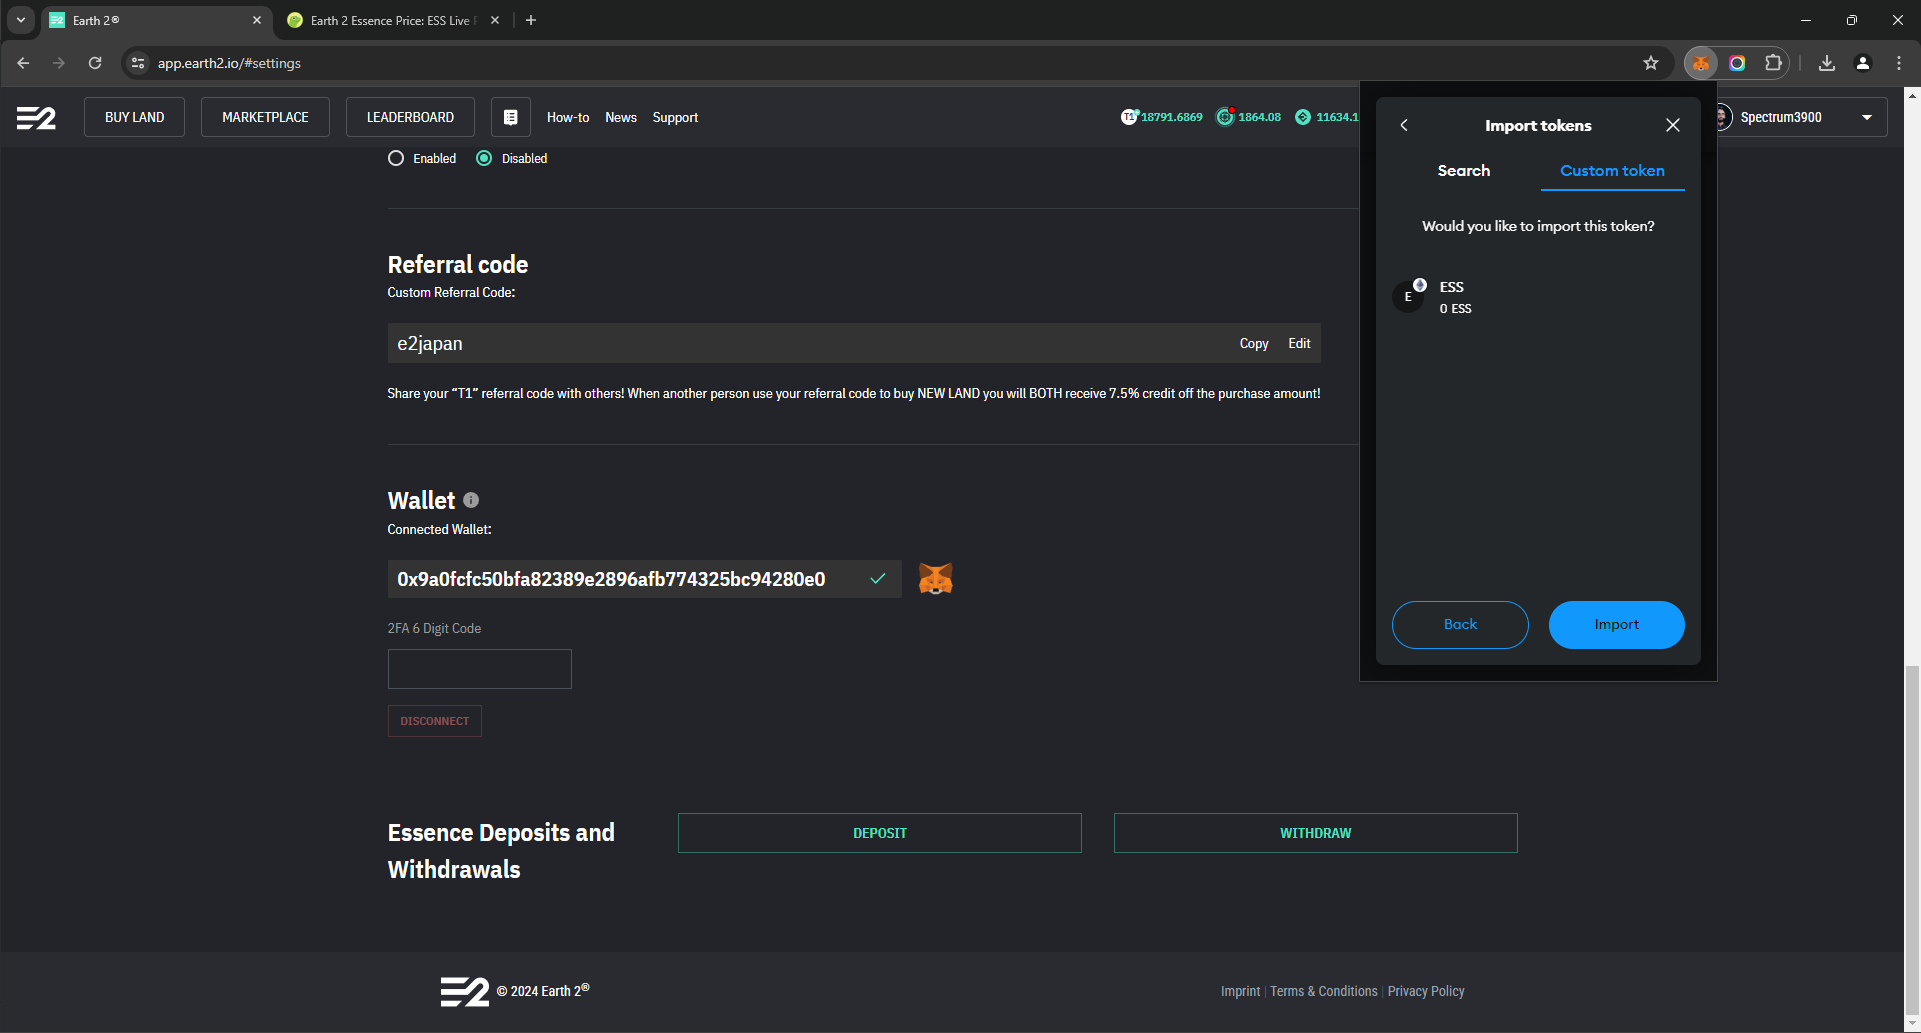Click the Earth 2 logo in header
This screenshot has height=1033, width=1921.
36,118
